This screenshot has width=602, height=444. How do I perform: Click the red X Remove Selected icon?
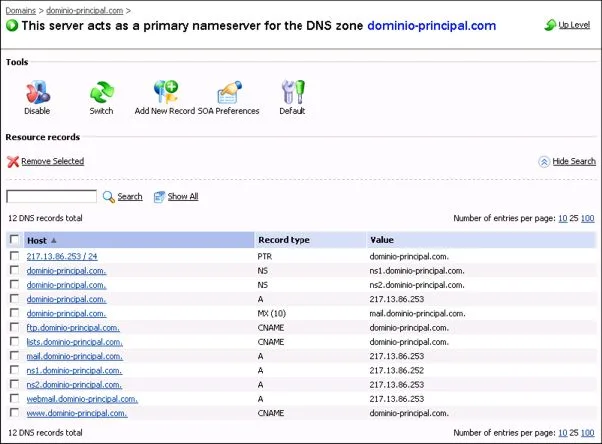pos(13,162)
